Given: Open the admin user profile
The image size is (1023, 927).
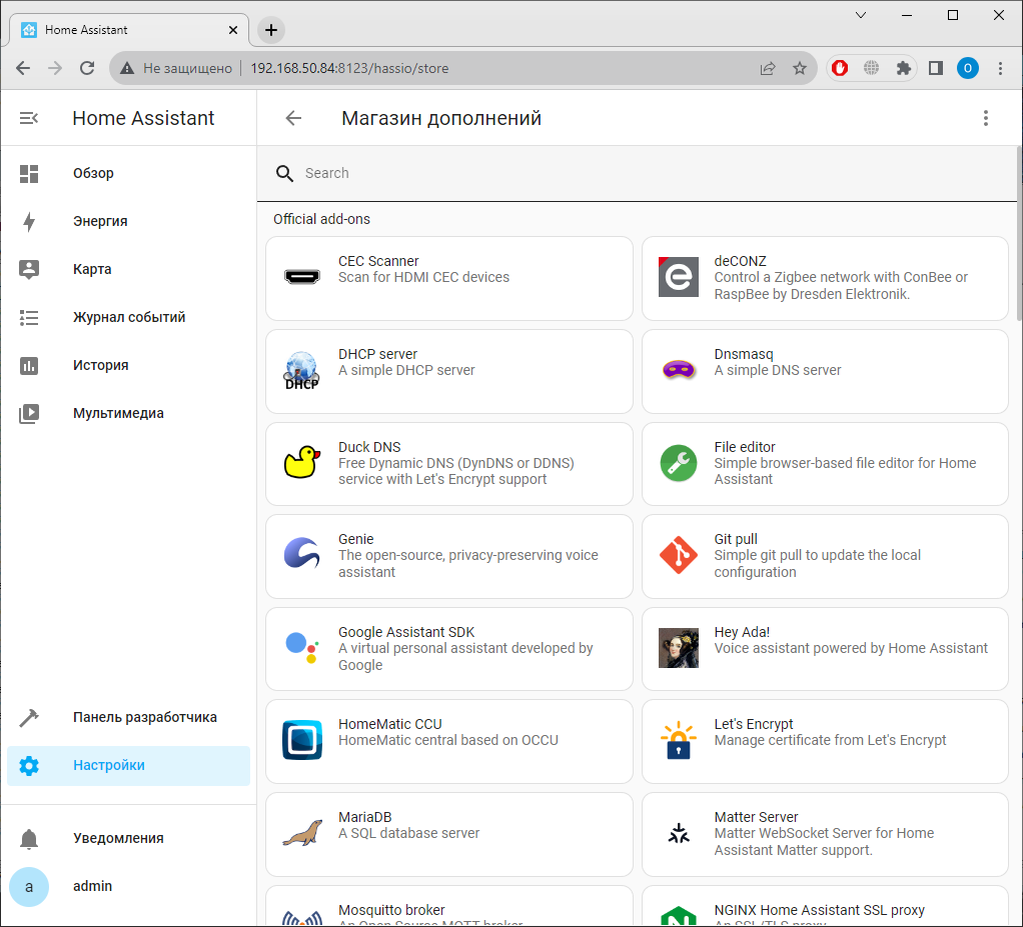Looking at the screenshot, I should pos(129,887).
